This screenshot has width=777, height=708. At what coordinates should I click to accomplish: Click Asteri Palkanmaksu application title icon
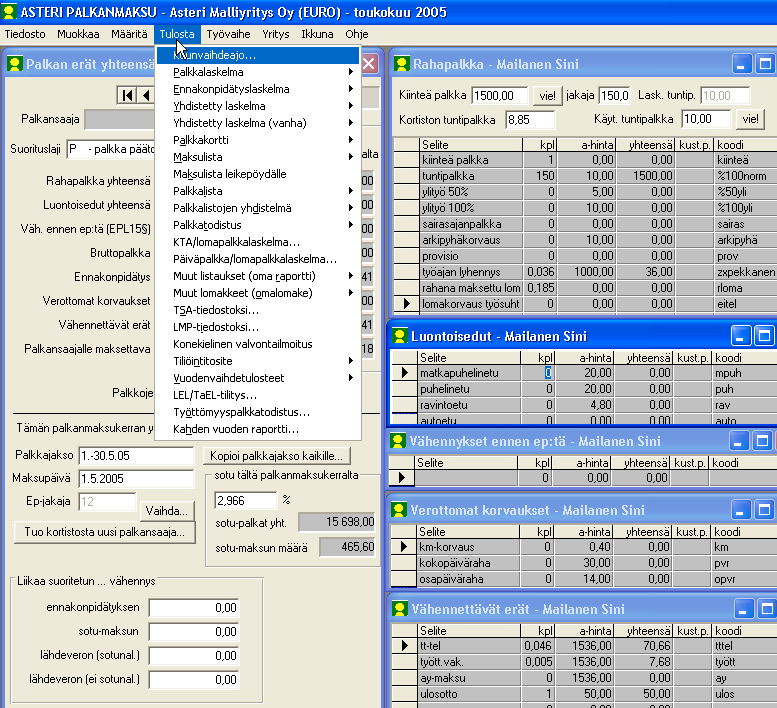[9, 11]
